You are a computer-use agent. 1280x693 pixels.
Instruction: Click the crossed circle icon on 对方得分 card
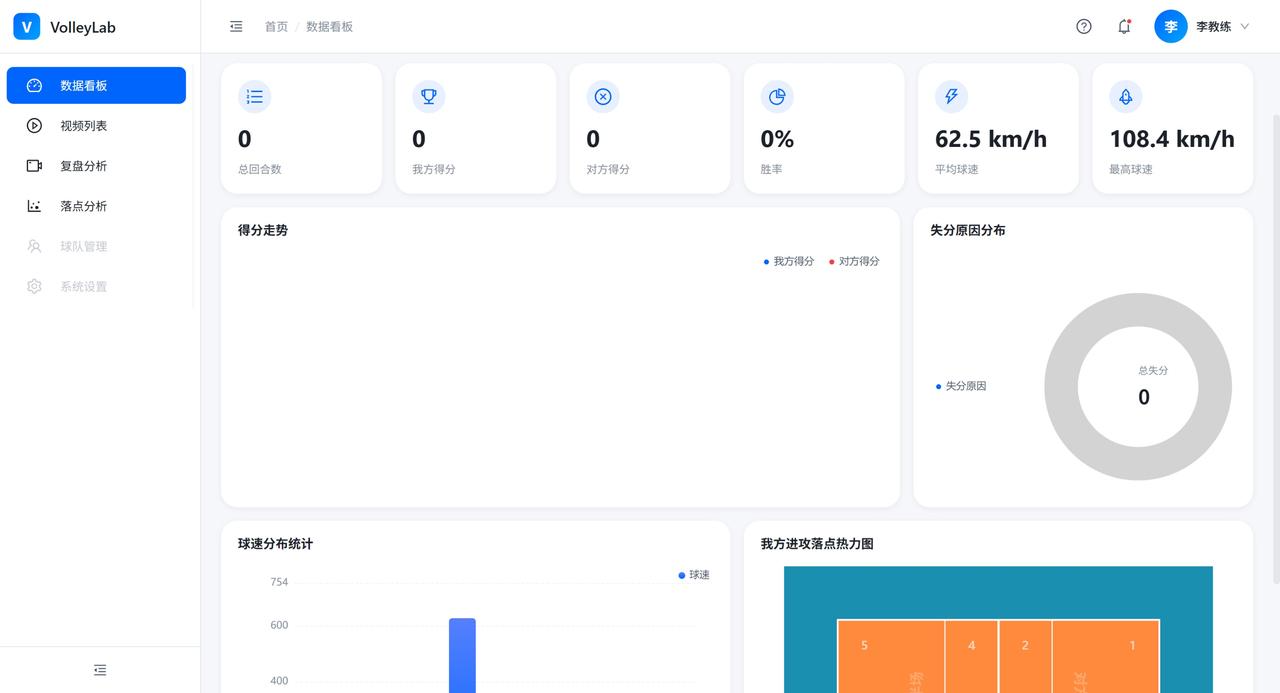603,97
